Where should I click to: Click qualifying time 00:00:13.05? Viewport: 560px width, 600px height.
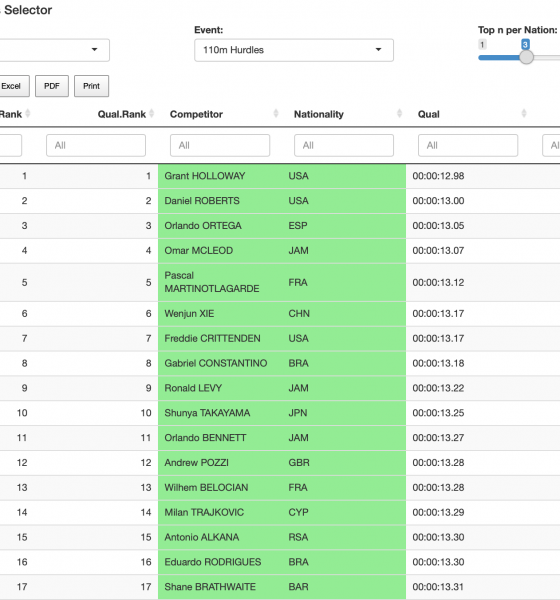point(438,226)
